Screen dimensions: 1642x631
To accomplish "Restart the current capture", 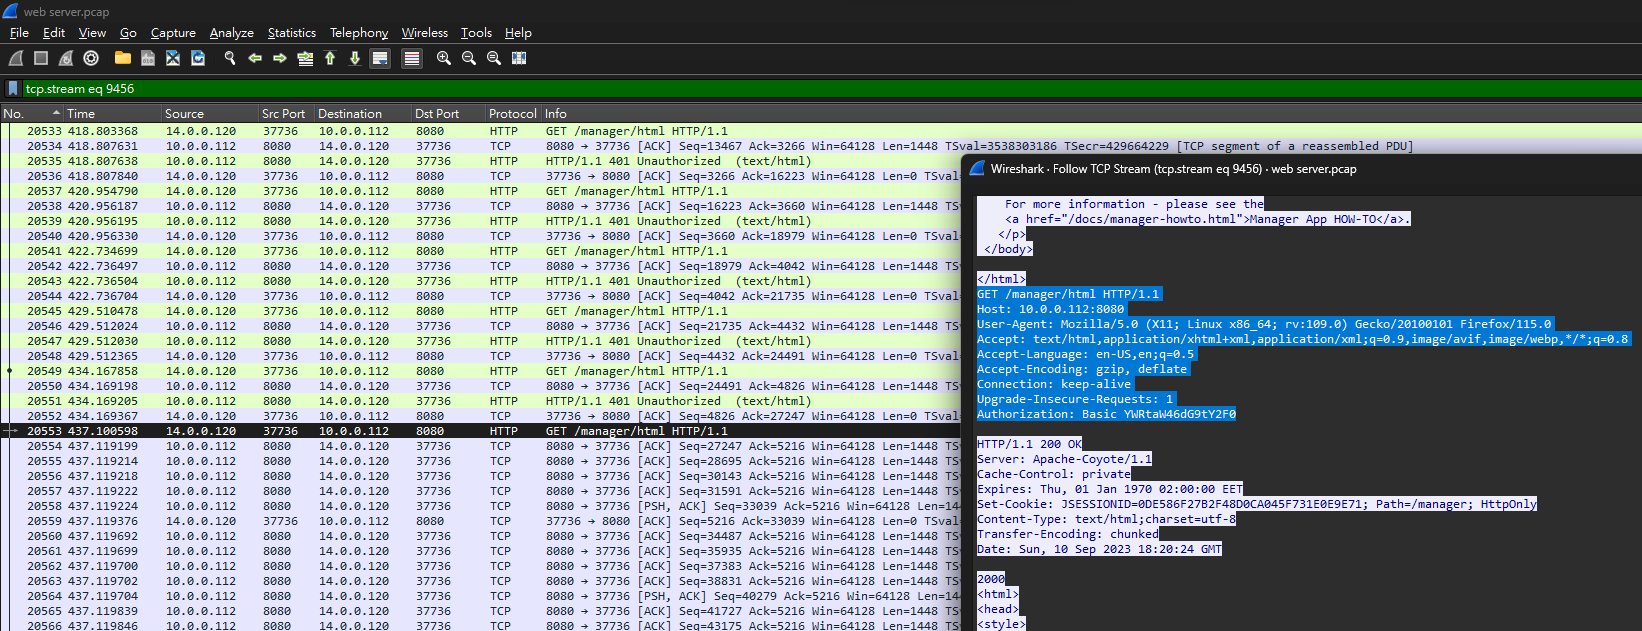I will pos(66,58).
